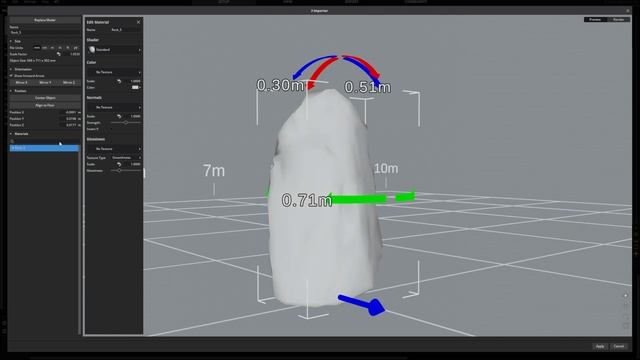The width and height of the screenshot is (640, 360).
Task: Select m file units
Action: pos(52,48)
